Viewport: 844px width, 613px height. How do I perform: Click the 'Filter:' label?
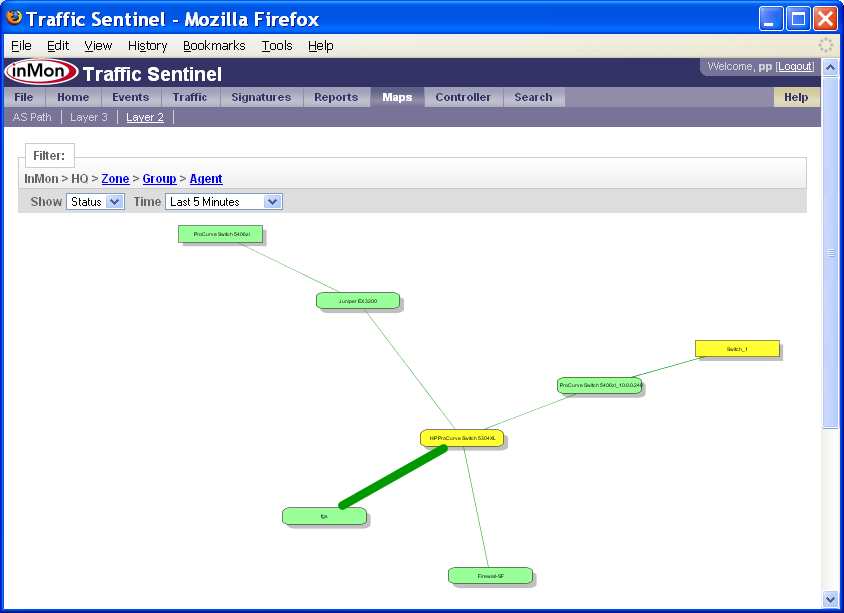point(49,156)
